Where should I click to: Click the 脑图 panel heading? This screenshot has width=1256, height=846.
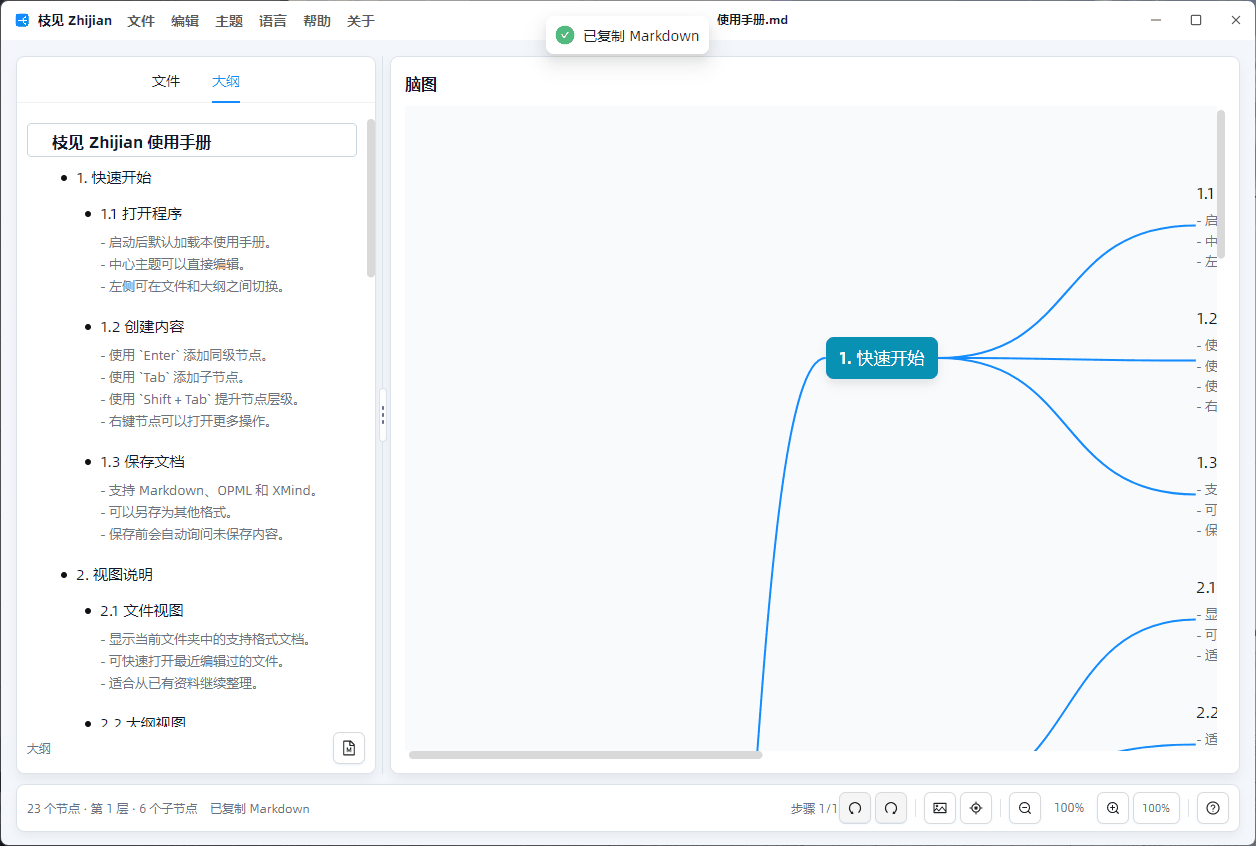[x=421, y=85]
